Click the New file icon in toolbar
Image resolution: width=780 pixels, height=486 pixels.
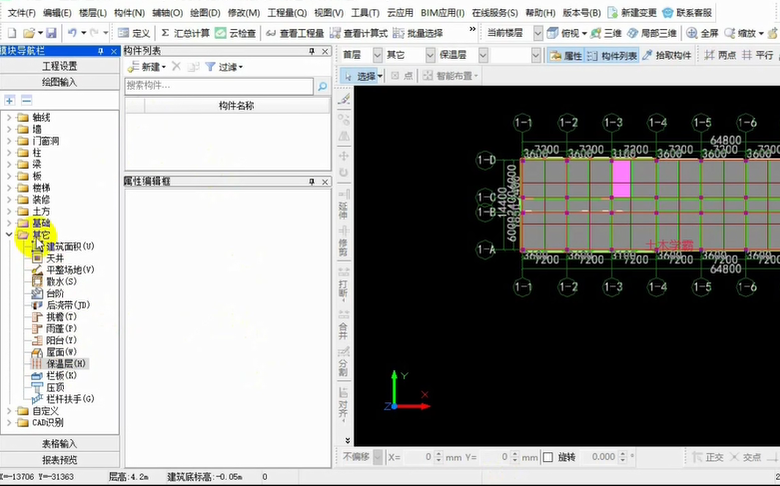[x=11, y=33]
